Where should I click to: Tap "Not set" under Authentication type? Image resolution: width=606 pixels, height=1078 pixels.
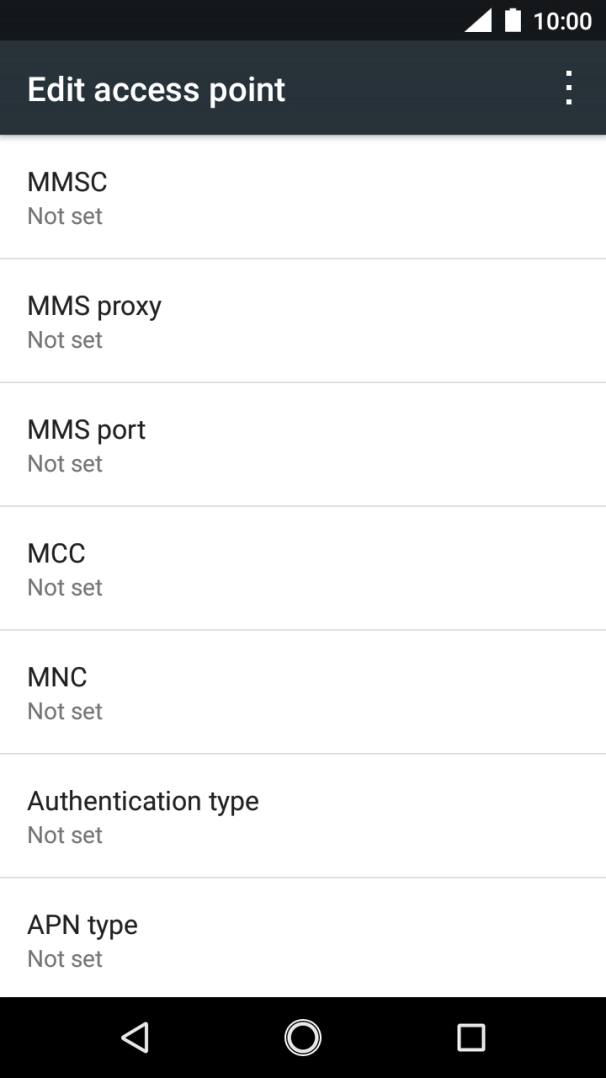pos(65,835)
